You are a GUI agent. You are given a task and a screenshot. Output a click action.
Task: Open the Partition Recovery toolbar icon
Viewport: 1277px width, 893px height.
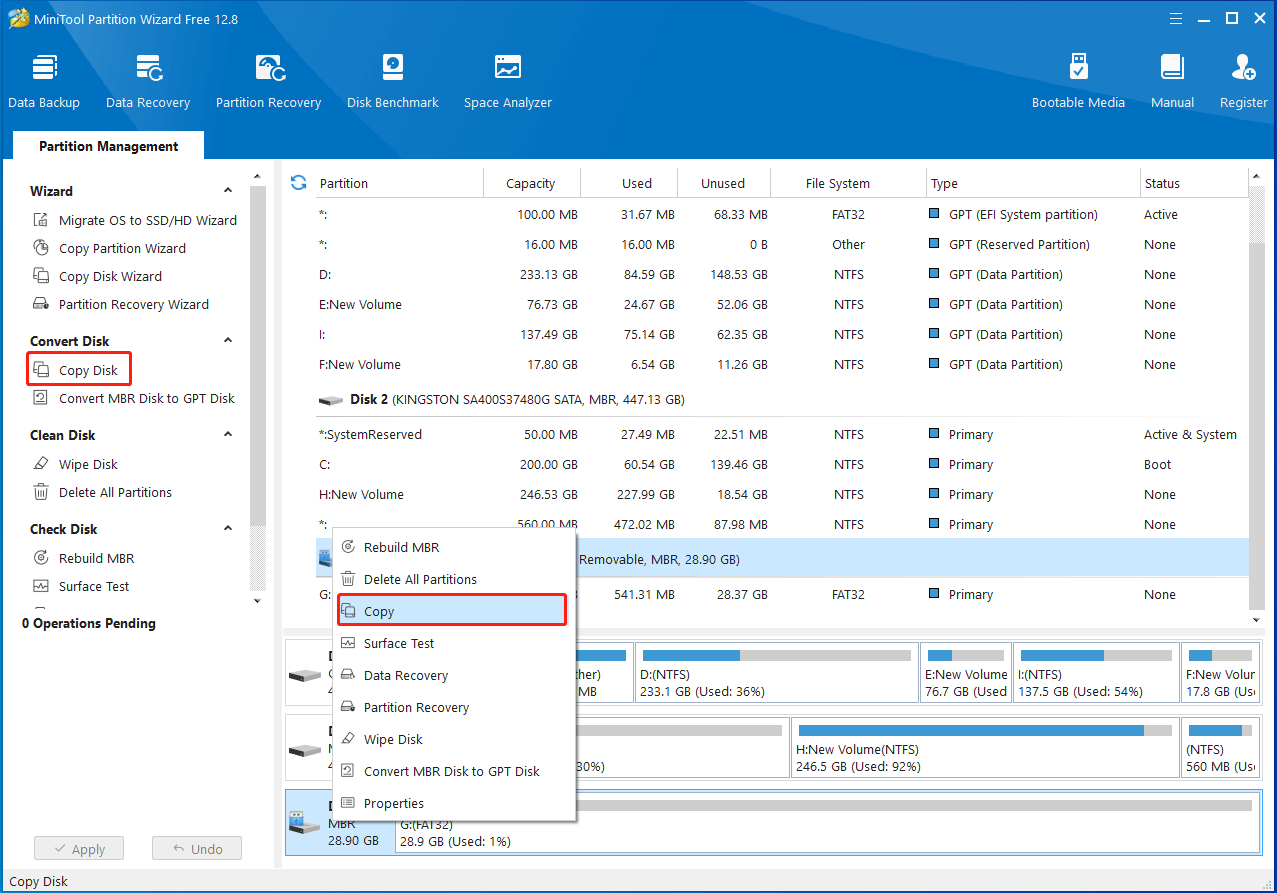click(x=268, y=80)
